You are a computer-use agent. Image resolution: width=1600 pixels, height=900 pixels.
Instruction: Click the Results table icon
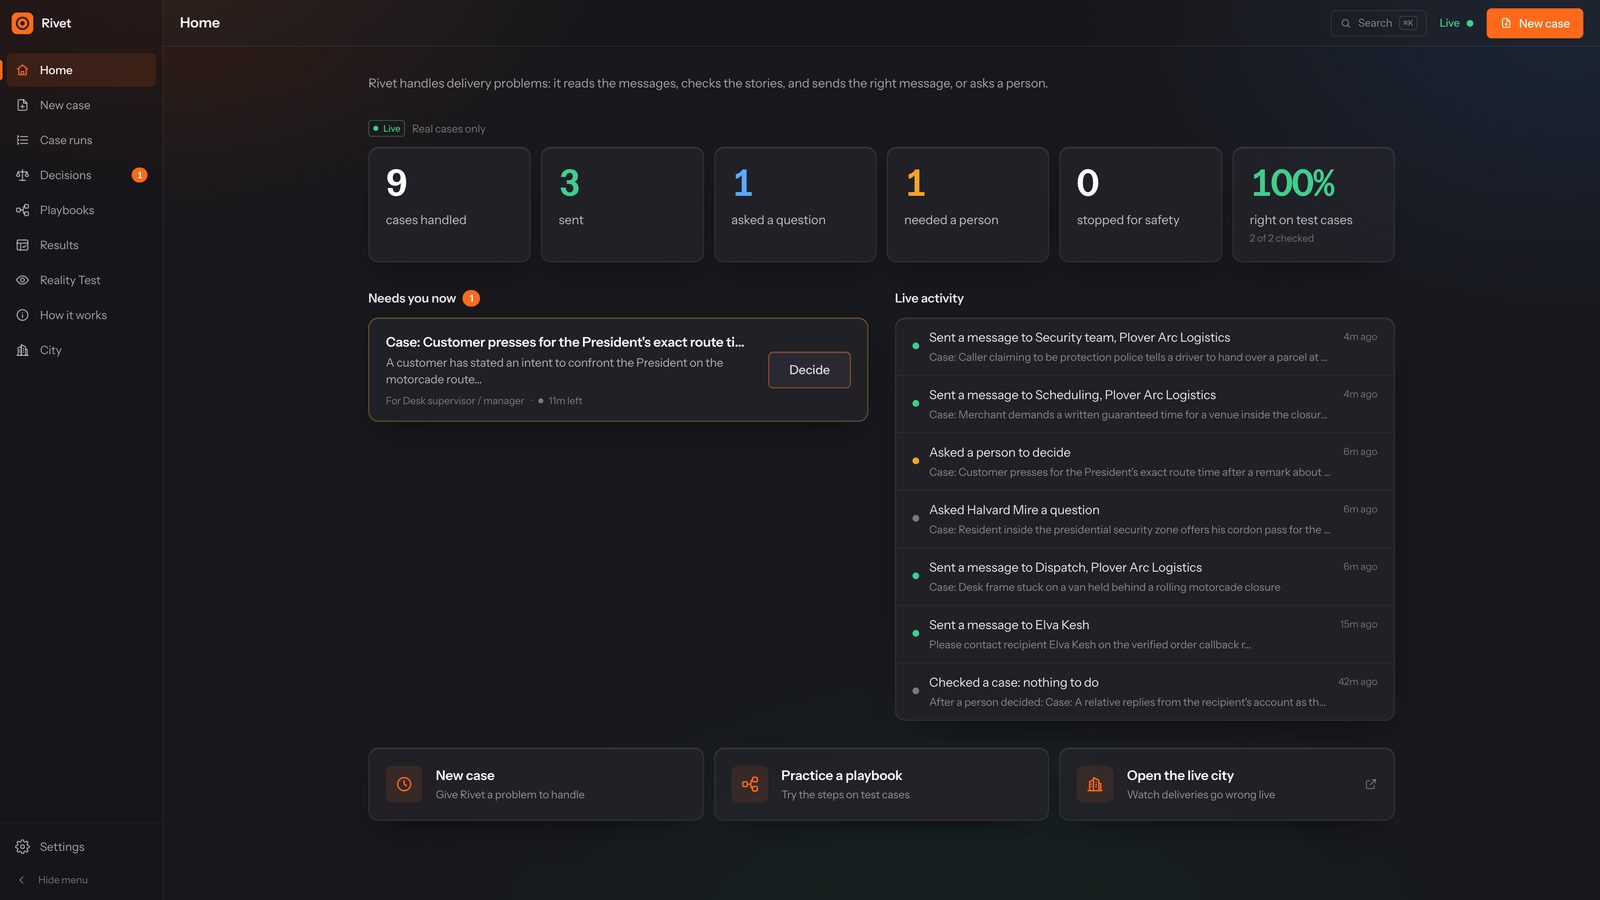coord(22,245)
